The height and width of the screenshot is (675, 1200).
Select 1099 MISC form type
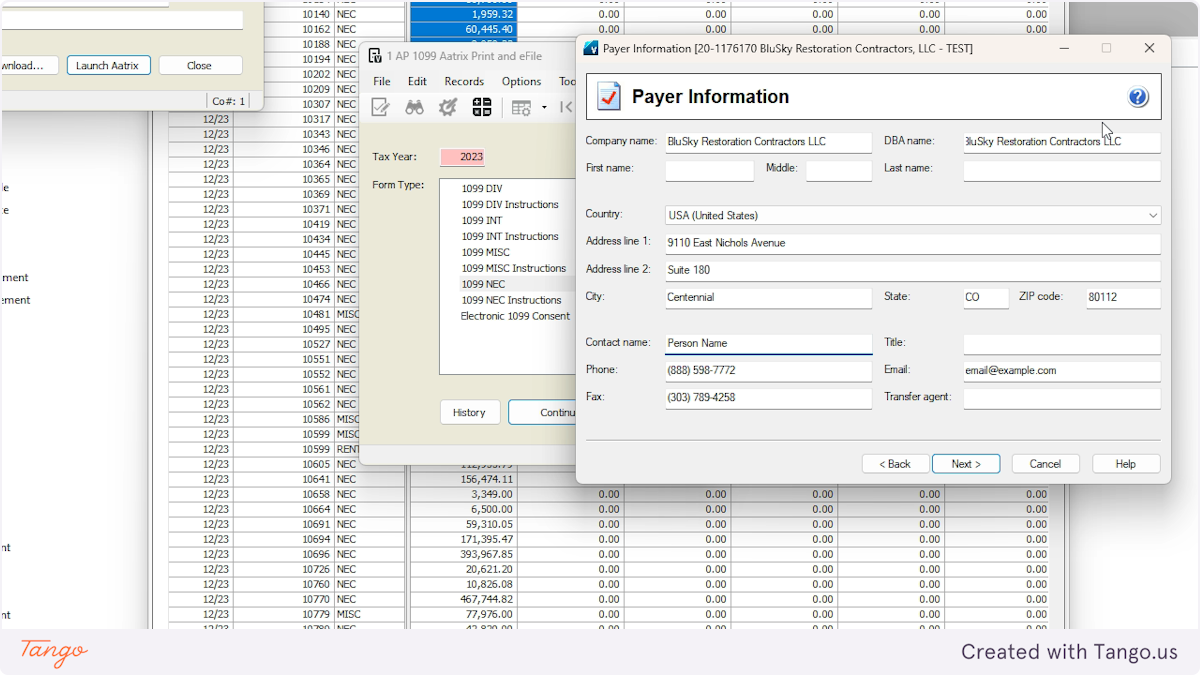[485, 252]
